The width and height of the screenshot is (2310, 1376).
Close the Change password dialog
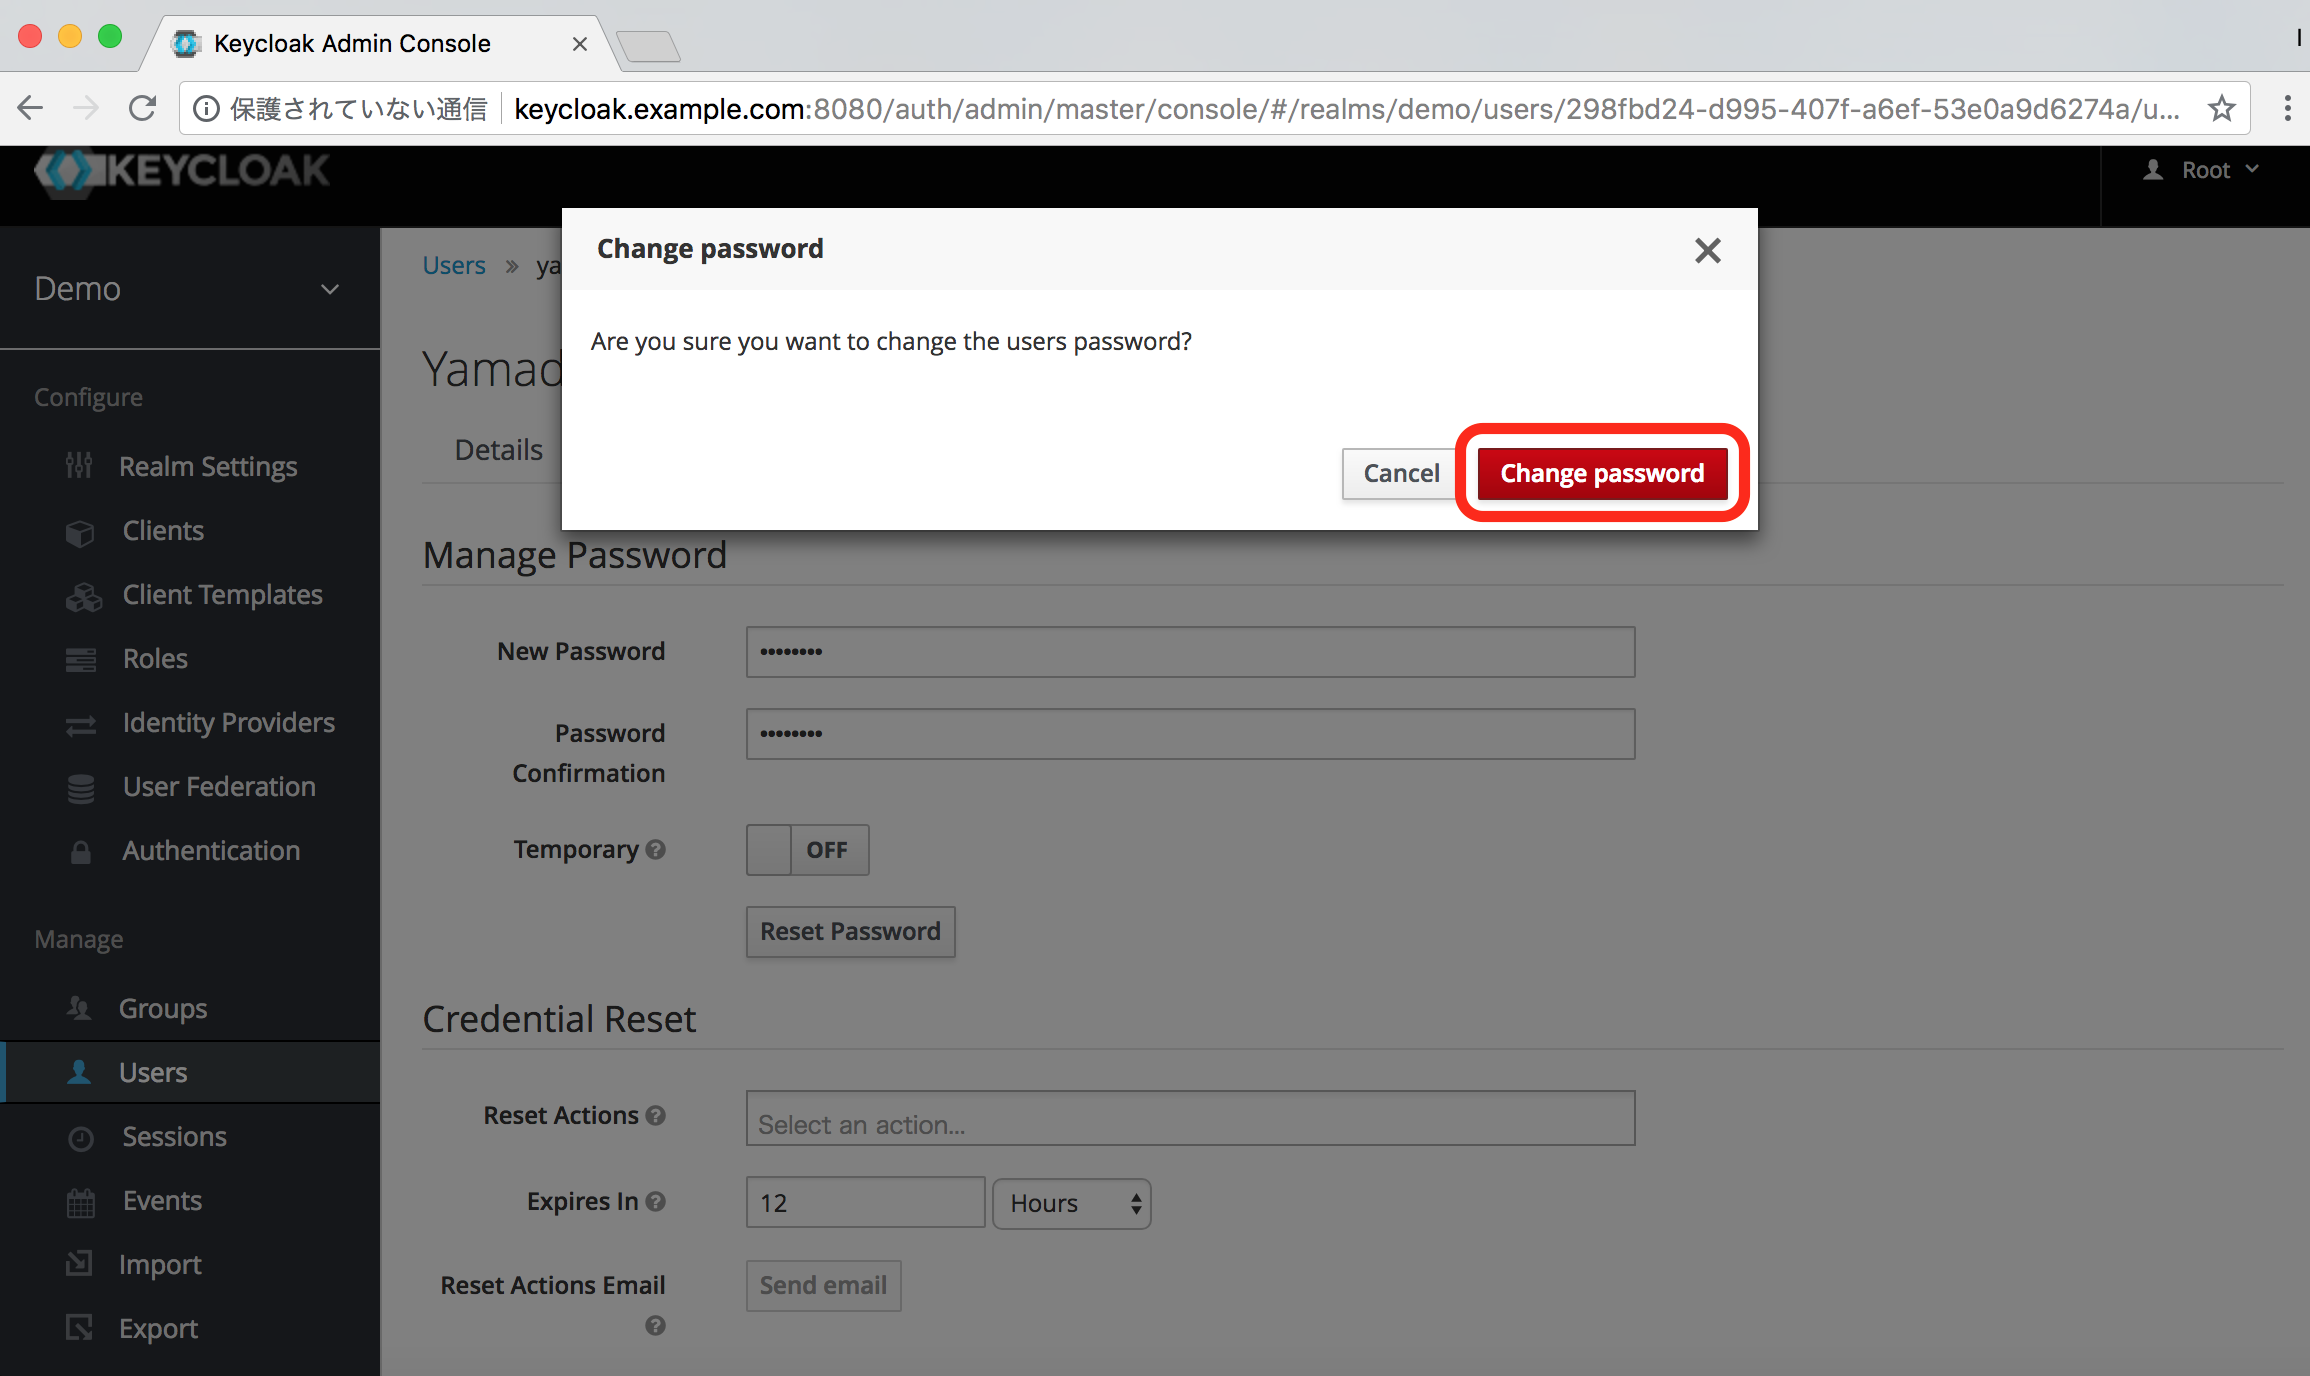[x=1707, y=250]
